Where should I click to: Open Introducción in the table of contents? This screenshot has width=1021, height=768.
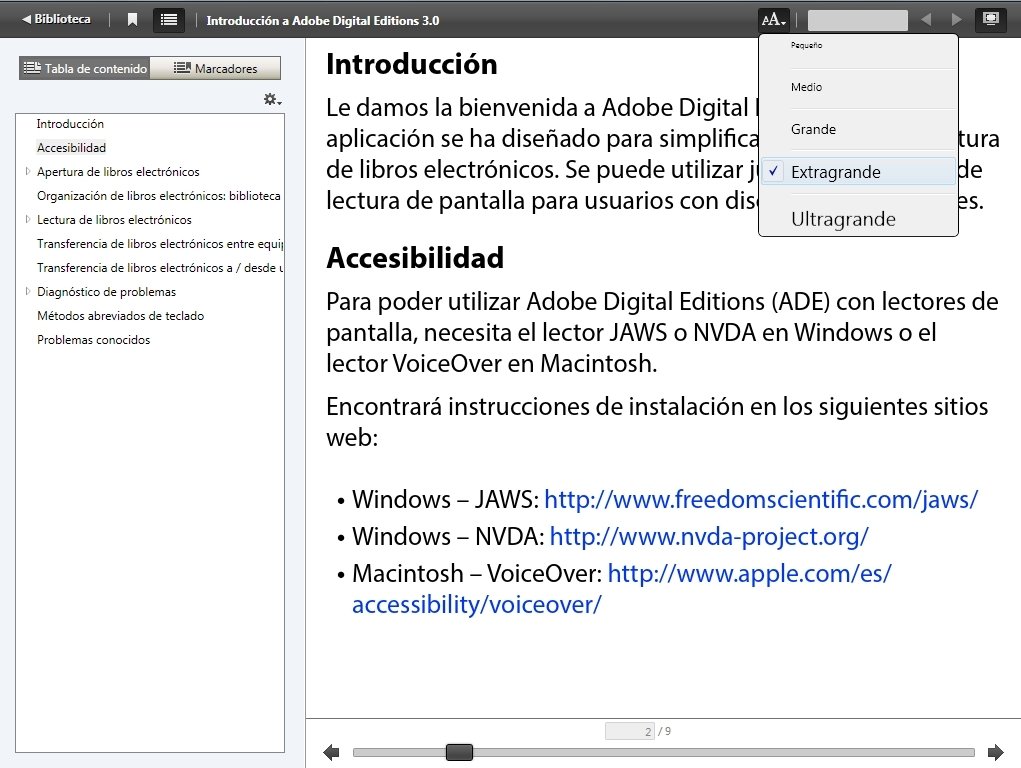70,124
